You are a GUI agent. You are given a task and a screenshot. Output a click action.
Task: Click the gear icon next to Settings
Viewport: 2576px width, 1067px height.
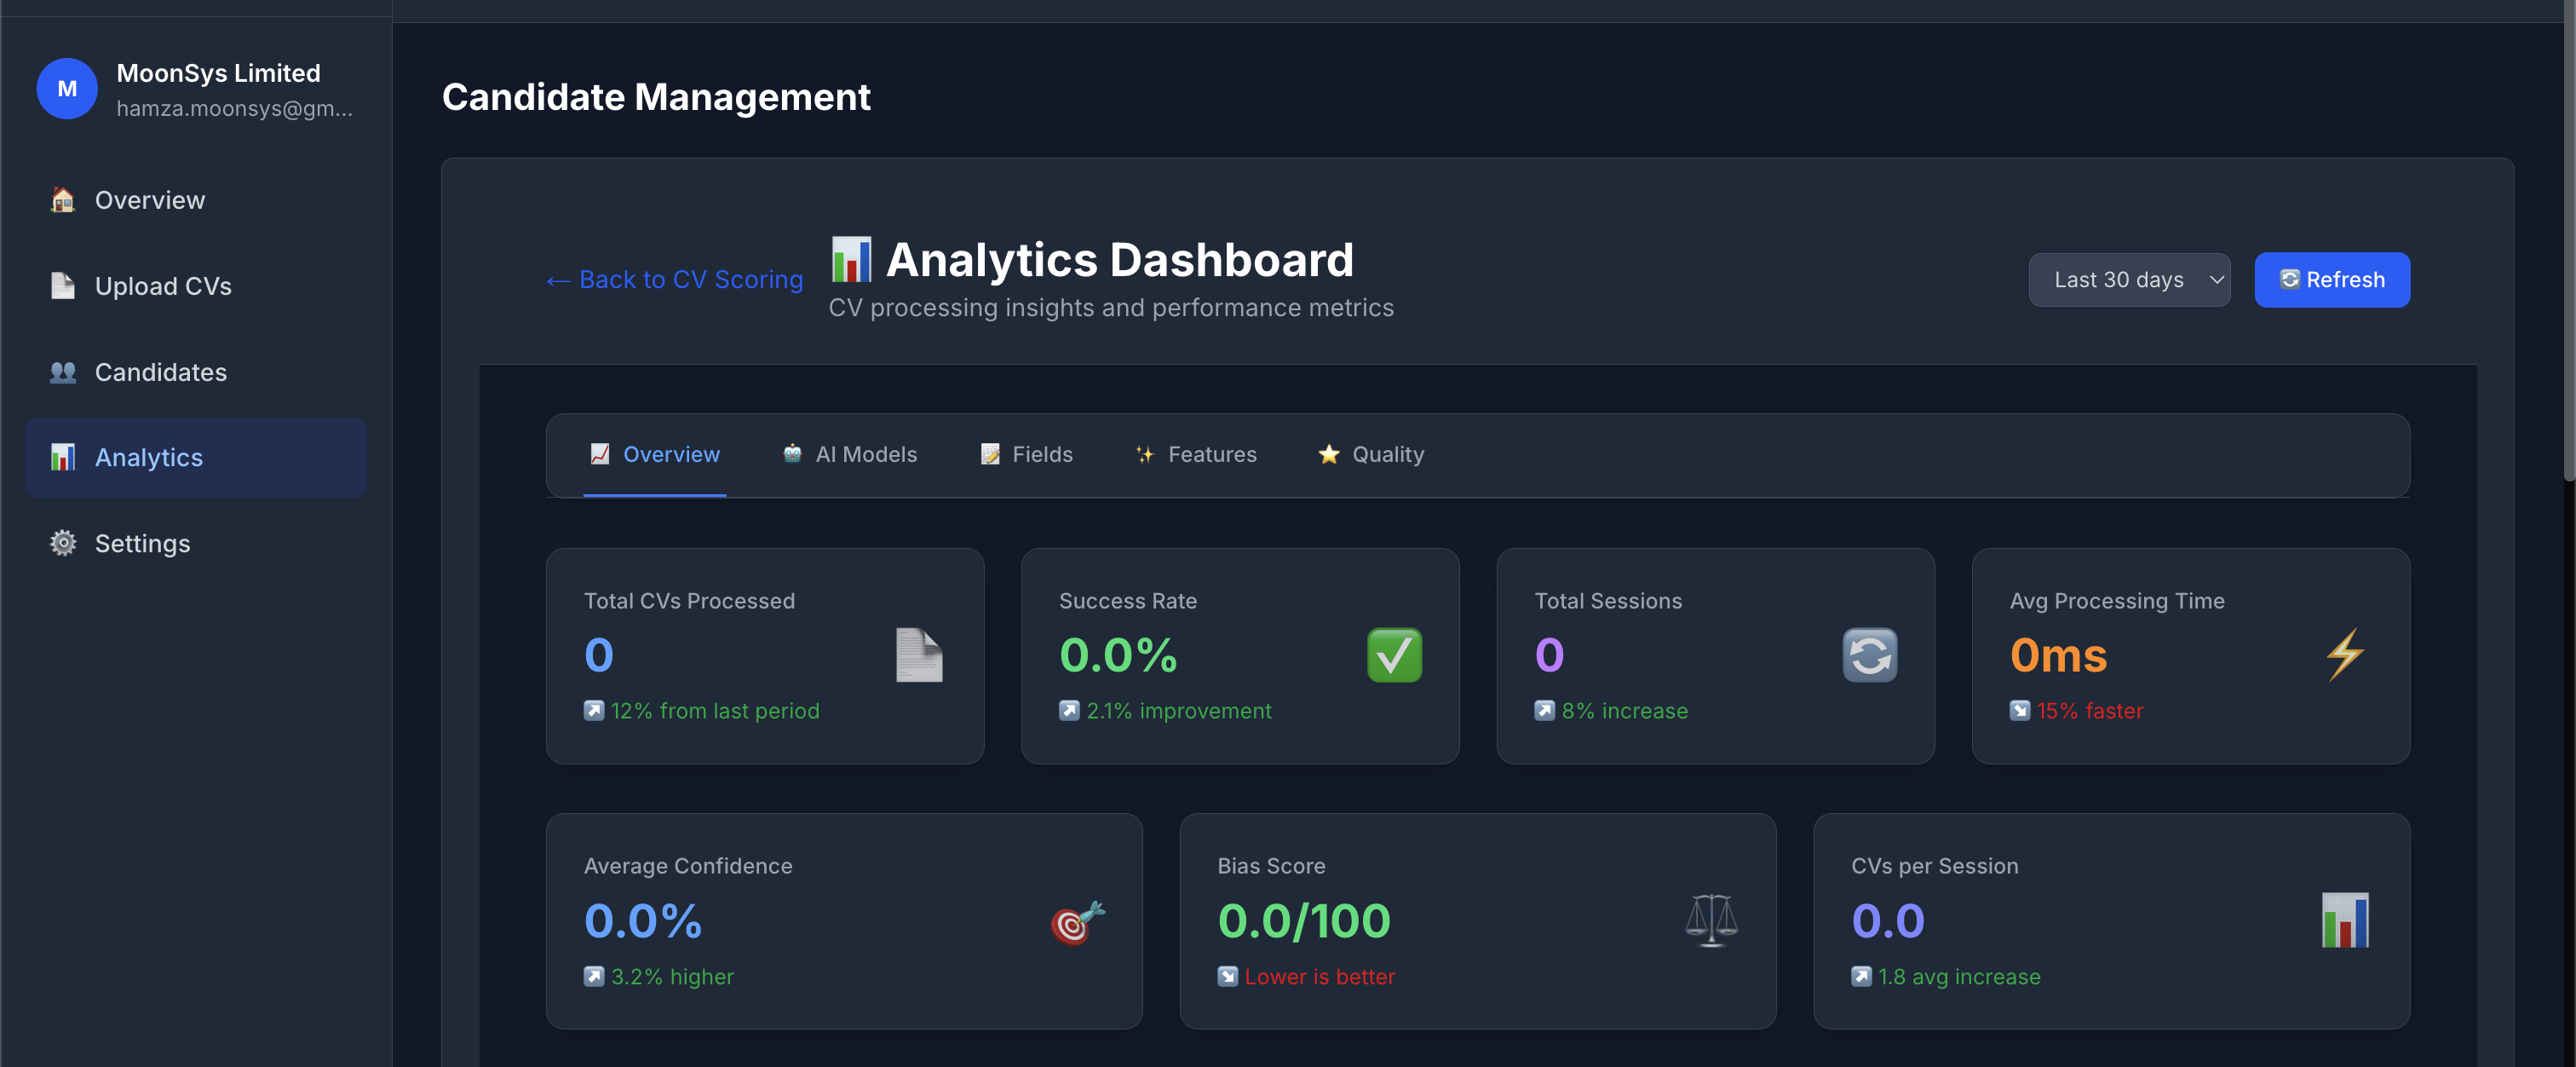click(x=63, y=543)
